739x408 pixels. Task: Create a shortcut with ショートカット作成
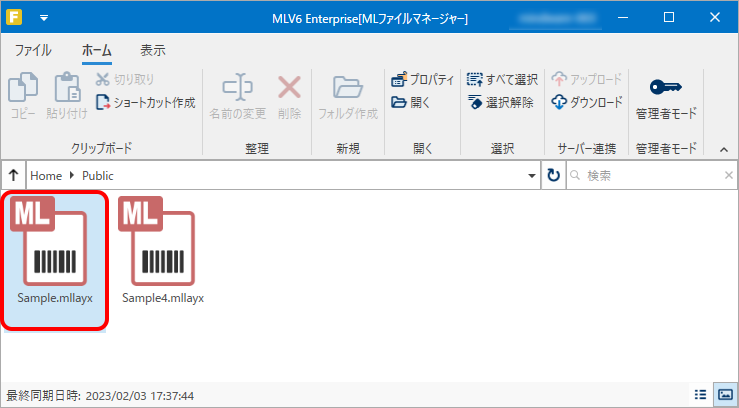[x=145, y=102]
